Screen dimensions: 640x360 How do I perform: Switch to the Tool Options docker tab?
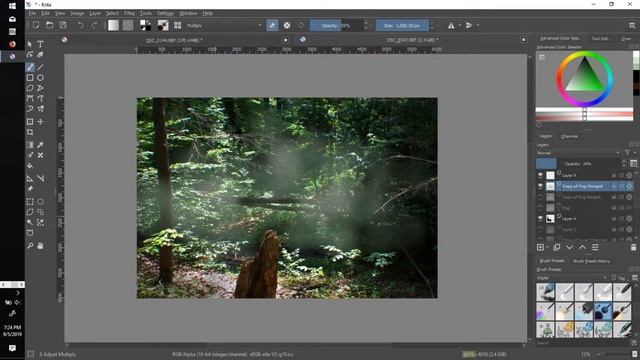click(600, 38)
